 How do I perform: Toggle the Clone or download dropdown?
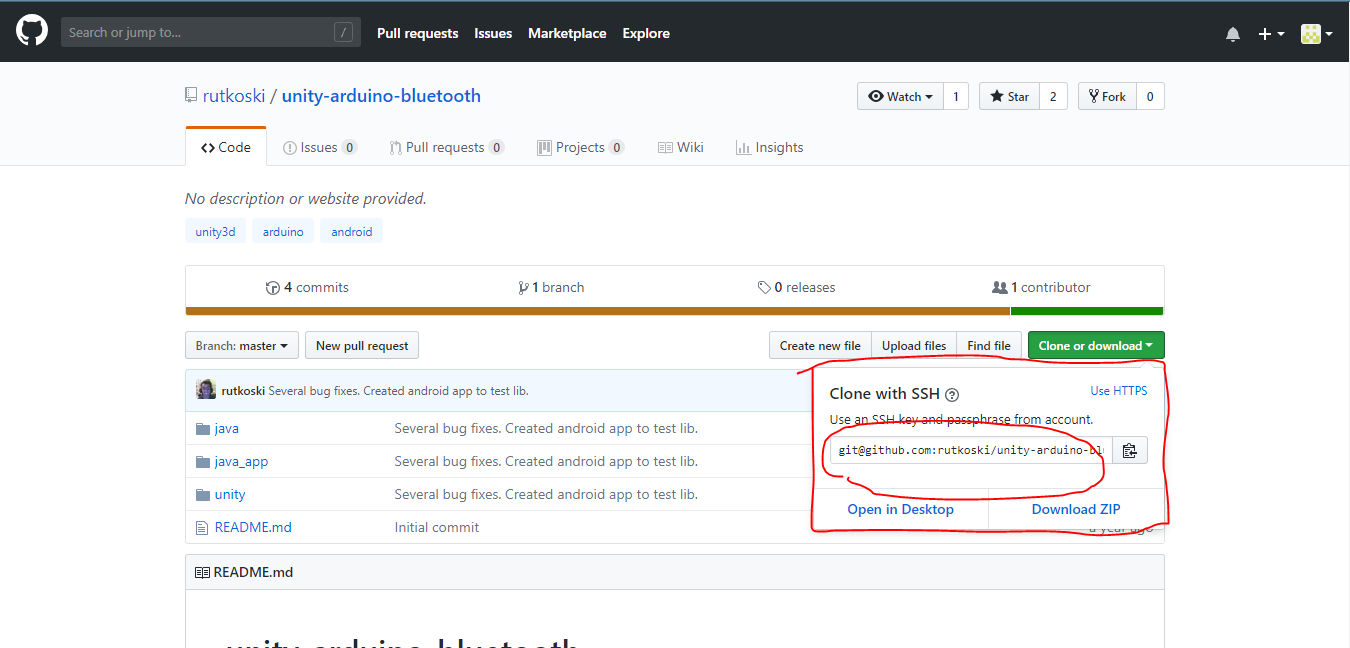point(1096,346)
